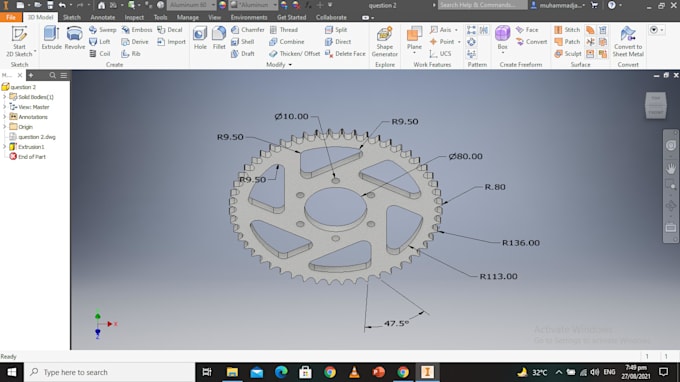Image resolution: width=680 pixels, height=382 pixels.
Task: Expand the Extrusion1 node
Action: tap(5, 147)
